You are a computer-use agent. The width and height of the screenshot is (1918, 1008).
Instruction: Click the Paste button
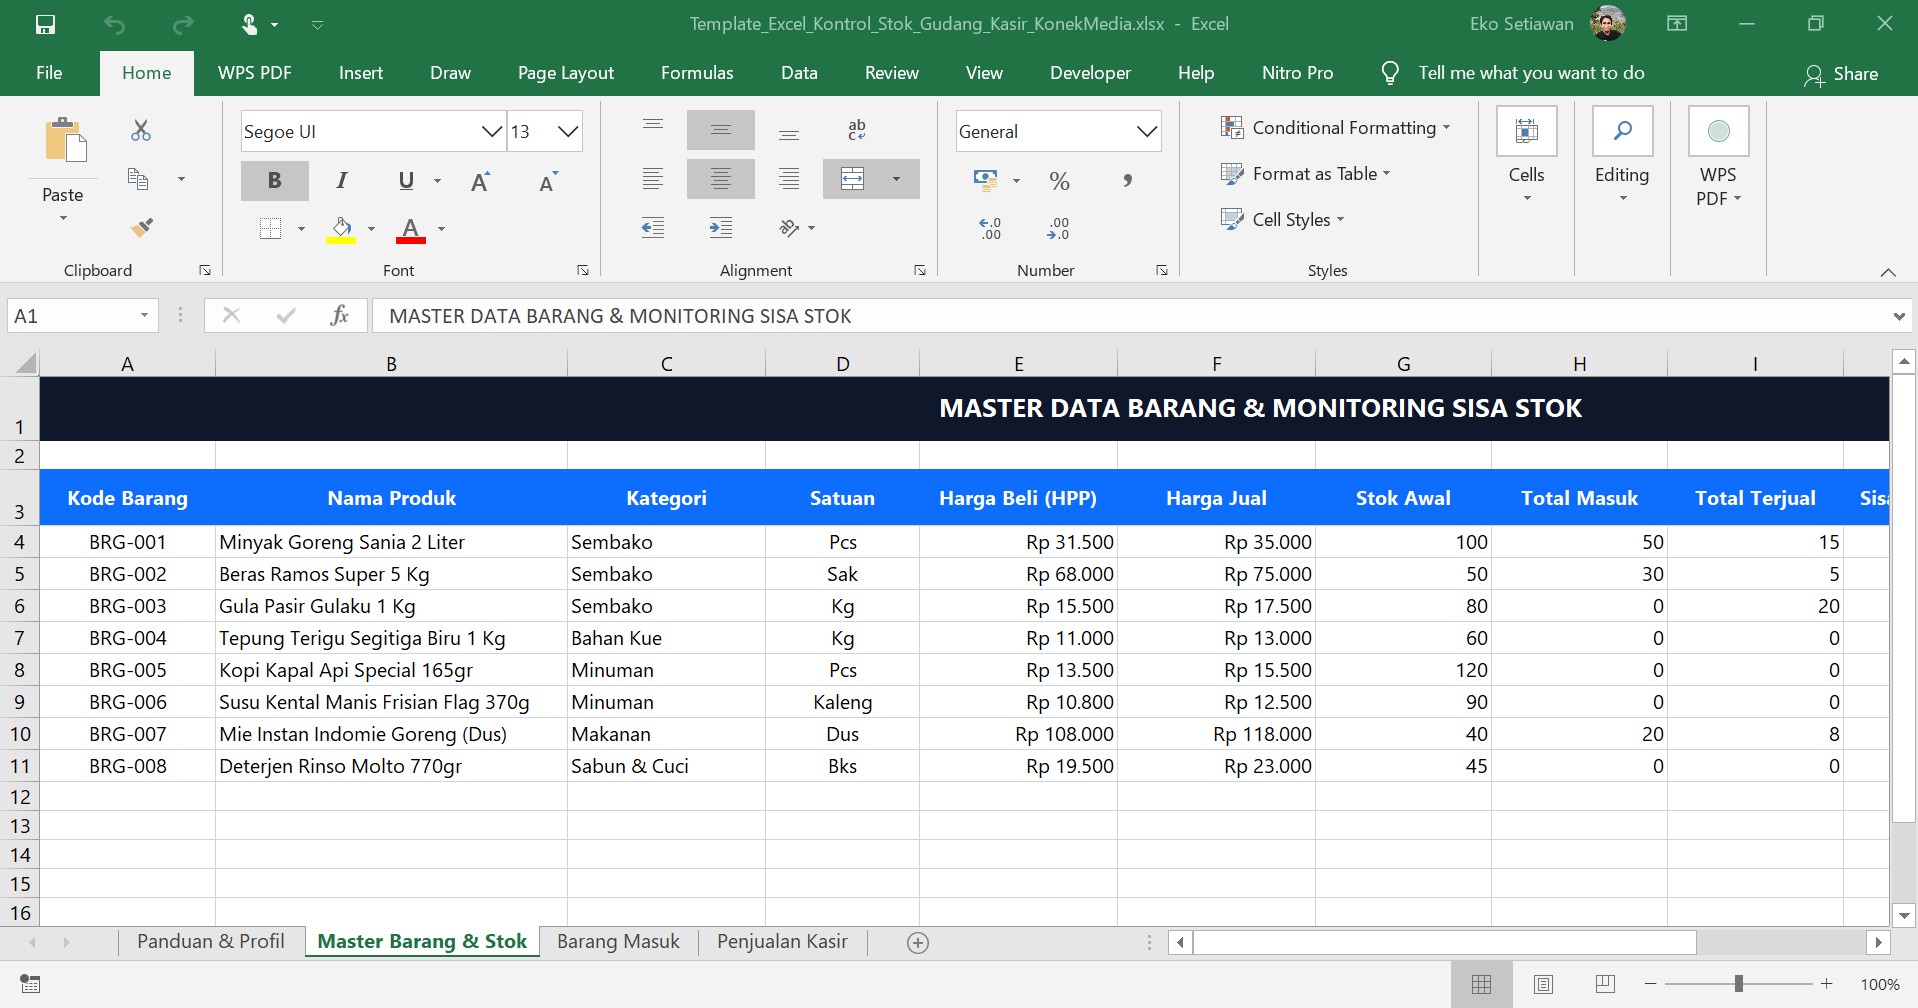(x=63, y=162)
